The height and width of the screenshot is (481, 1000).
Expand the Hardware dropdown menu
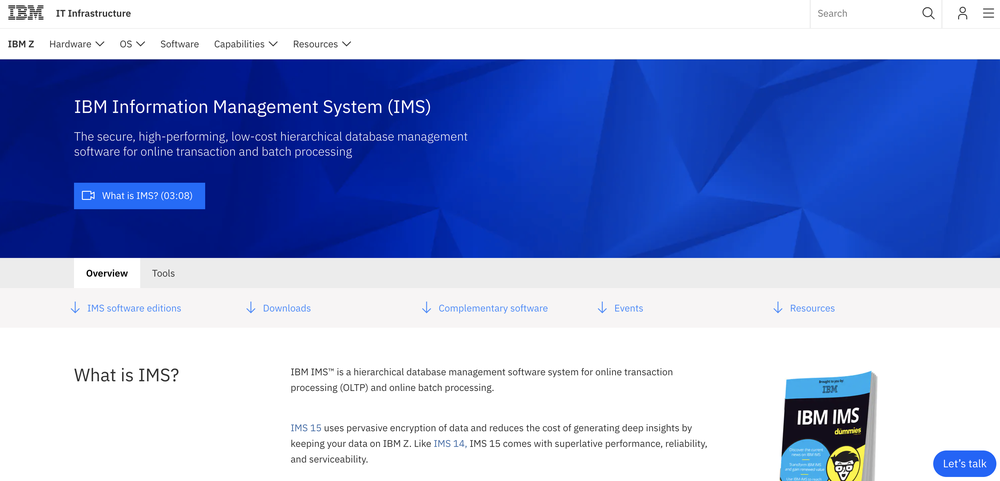(77, 44)
